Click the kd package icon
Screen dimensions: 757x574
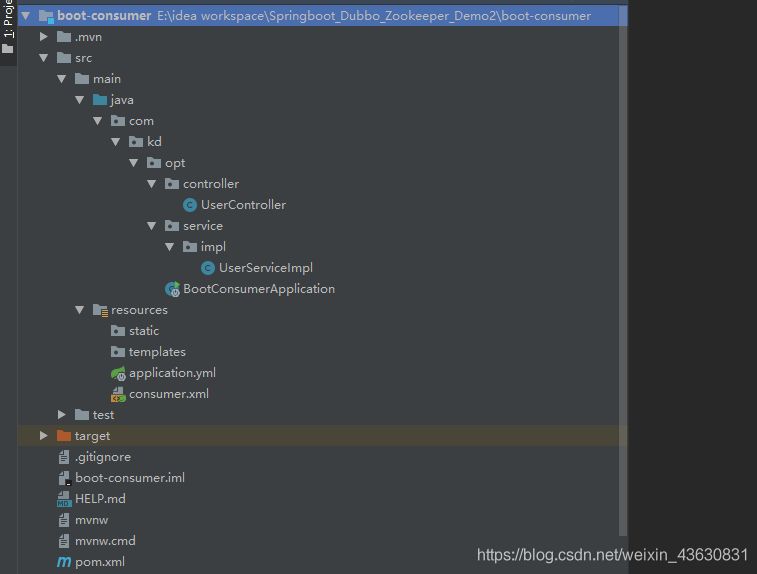[136, 142]
